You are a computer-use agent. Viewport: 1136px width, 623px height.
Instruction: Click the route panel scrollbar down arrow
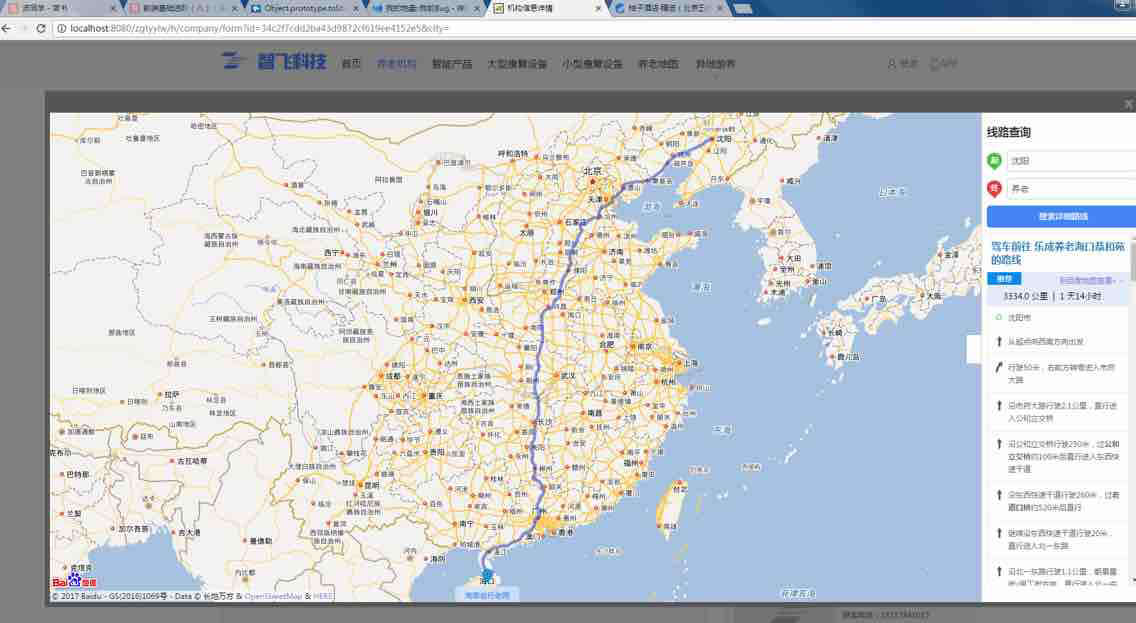pyautogui.click(x=1132, y=579)
